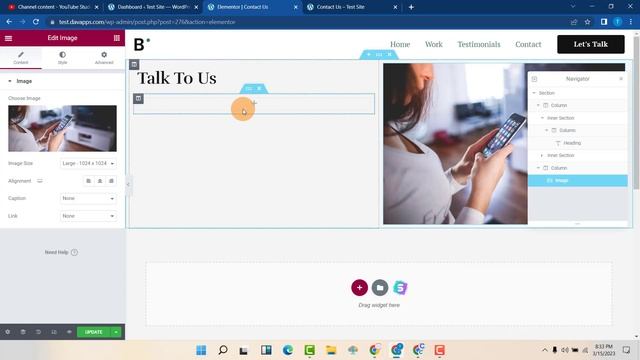Reload the page in browser
Viewport: 640px width, 360px height.
[36, 22]
